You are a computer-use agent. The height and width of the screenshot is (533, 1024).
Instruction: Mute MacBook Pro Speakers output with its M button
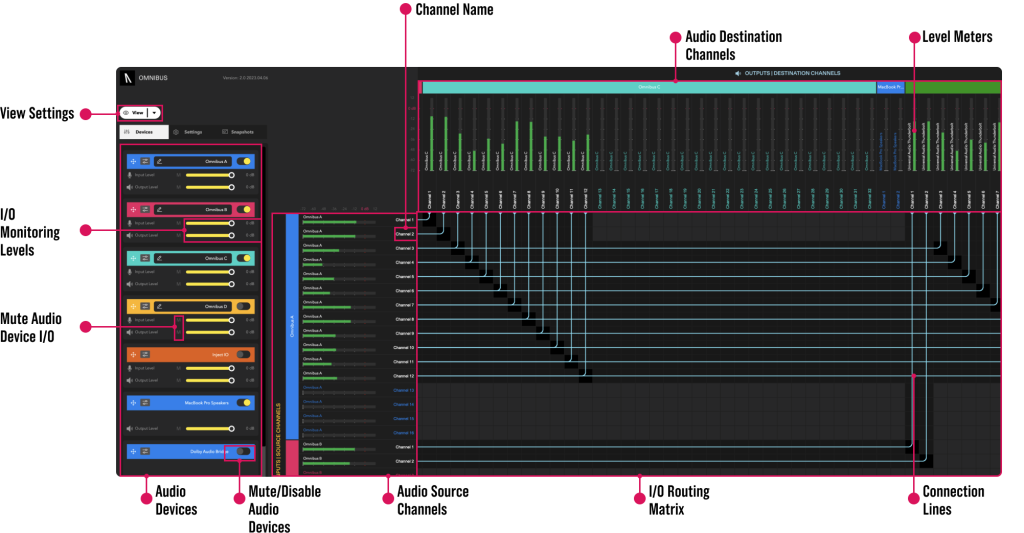pos(179,428)
